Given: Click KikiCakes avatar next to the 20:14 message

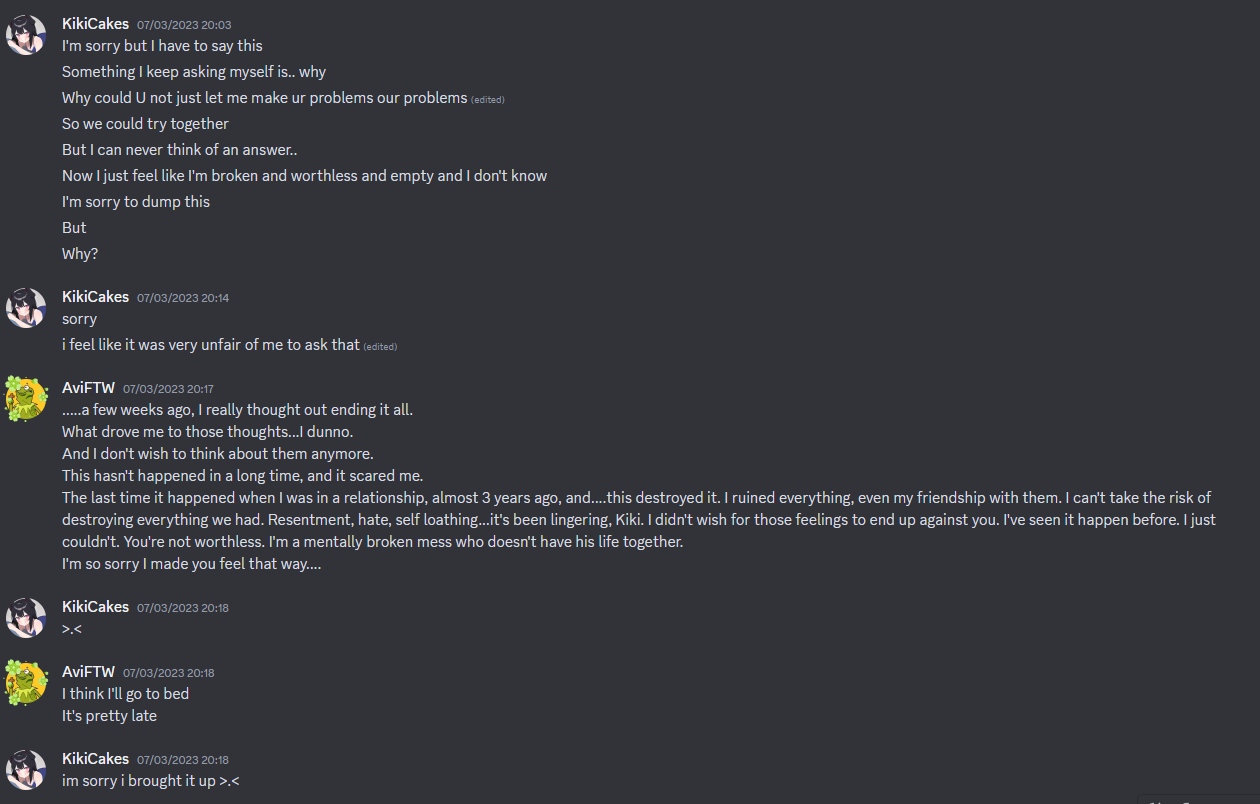Looking at the screenshot, I should (26, 308).
